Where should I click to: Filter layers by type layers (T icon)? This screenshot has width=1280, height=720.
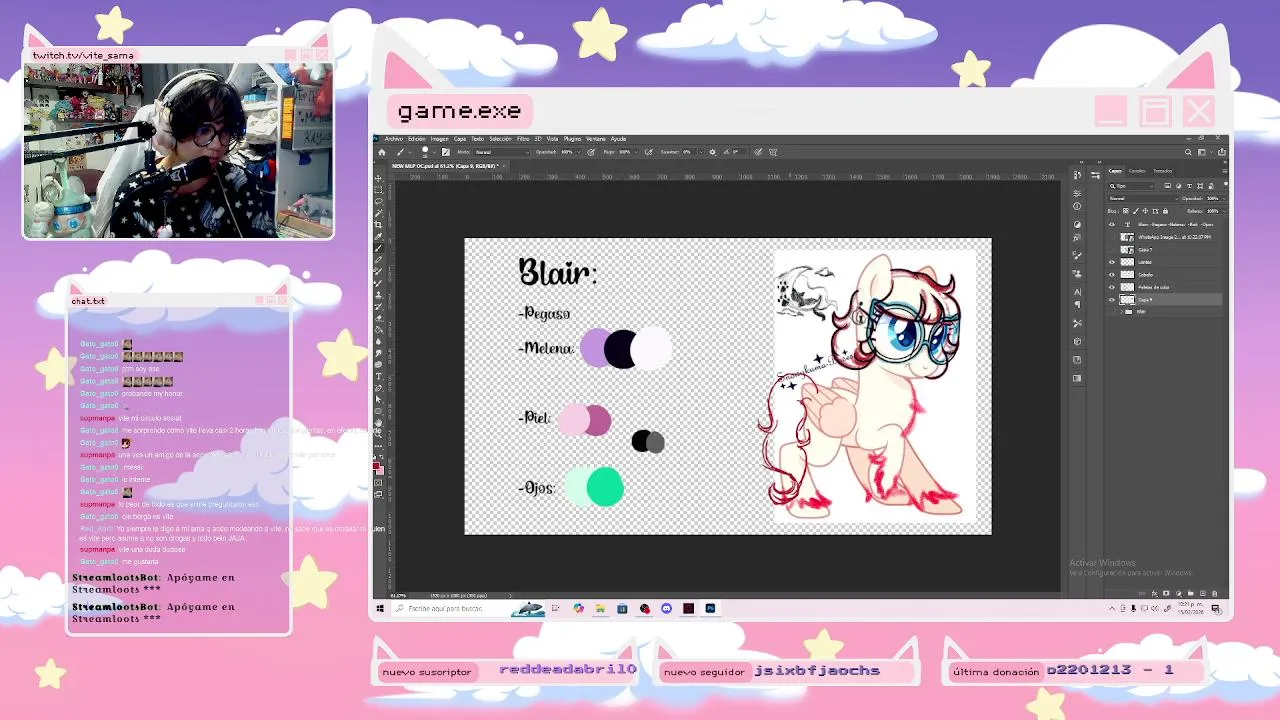[1189, 186]
